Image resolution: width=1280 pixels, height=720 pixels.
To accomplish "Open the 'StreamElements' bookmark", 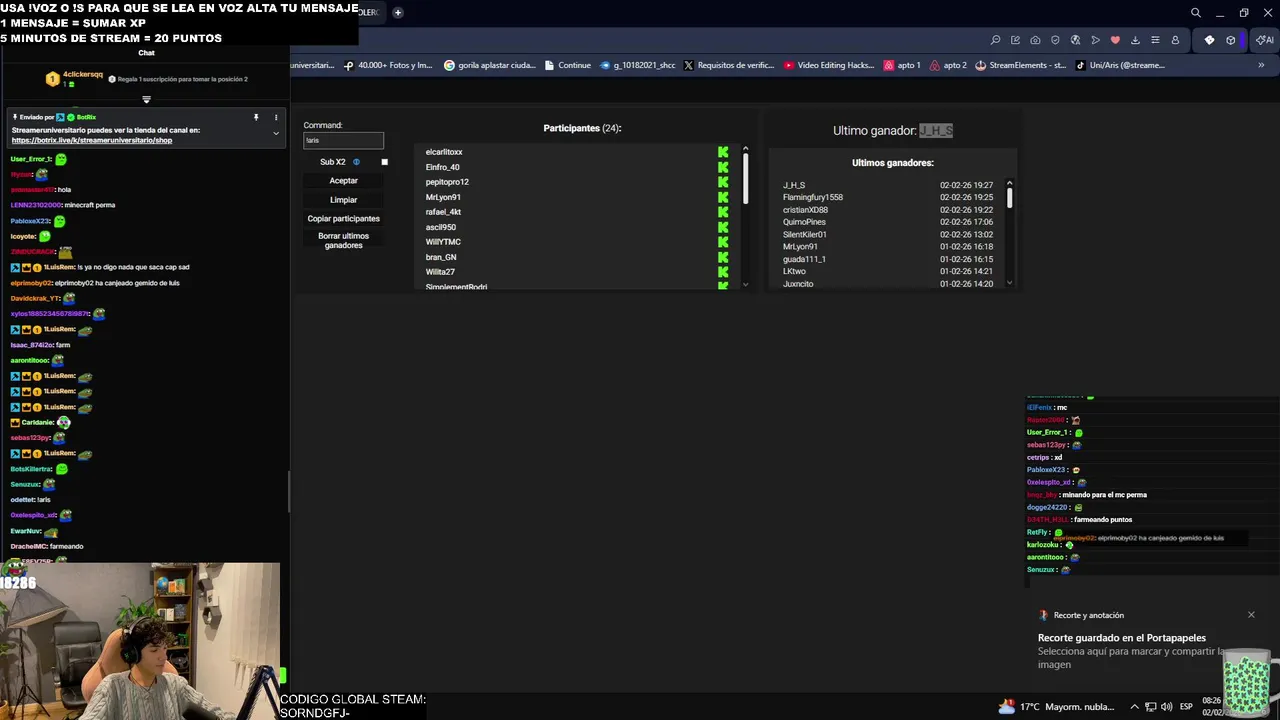I will pyautogui.click(x=1020, y=65).
